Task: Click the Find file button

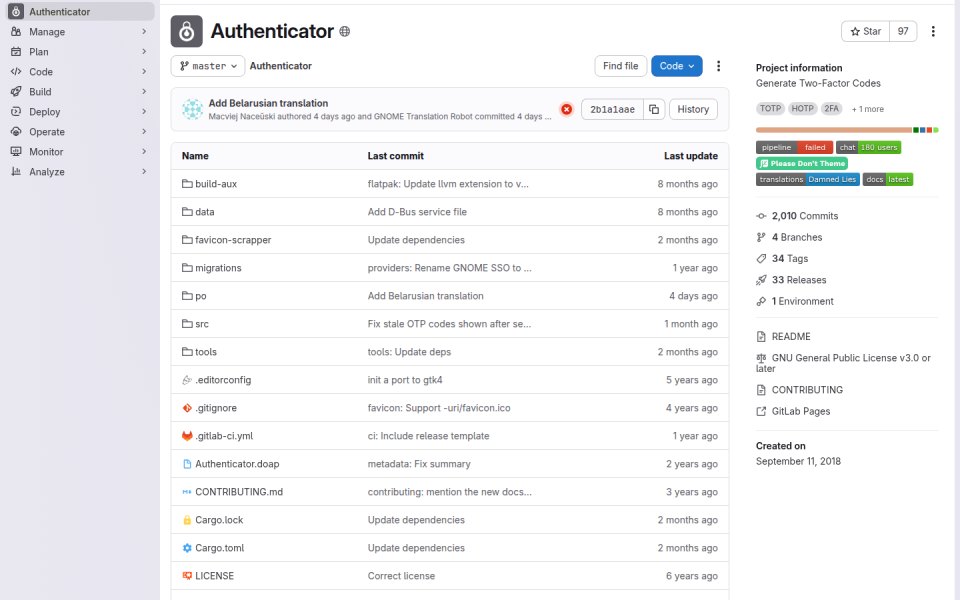Action: tap(620, 66)
